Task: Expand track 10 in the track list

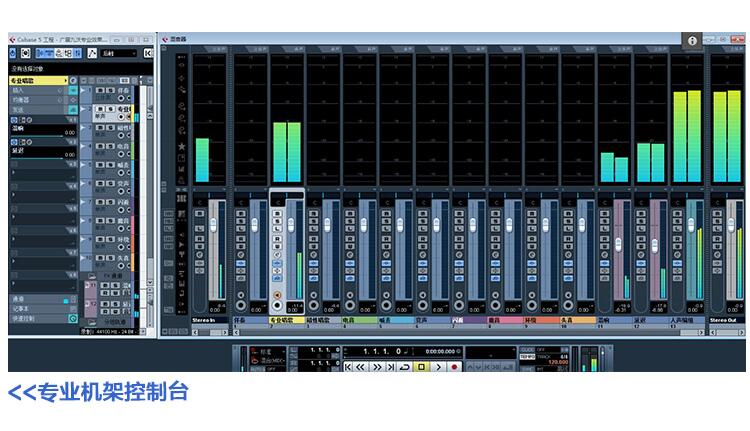Action: coord(83,257)
